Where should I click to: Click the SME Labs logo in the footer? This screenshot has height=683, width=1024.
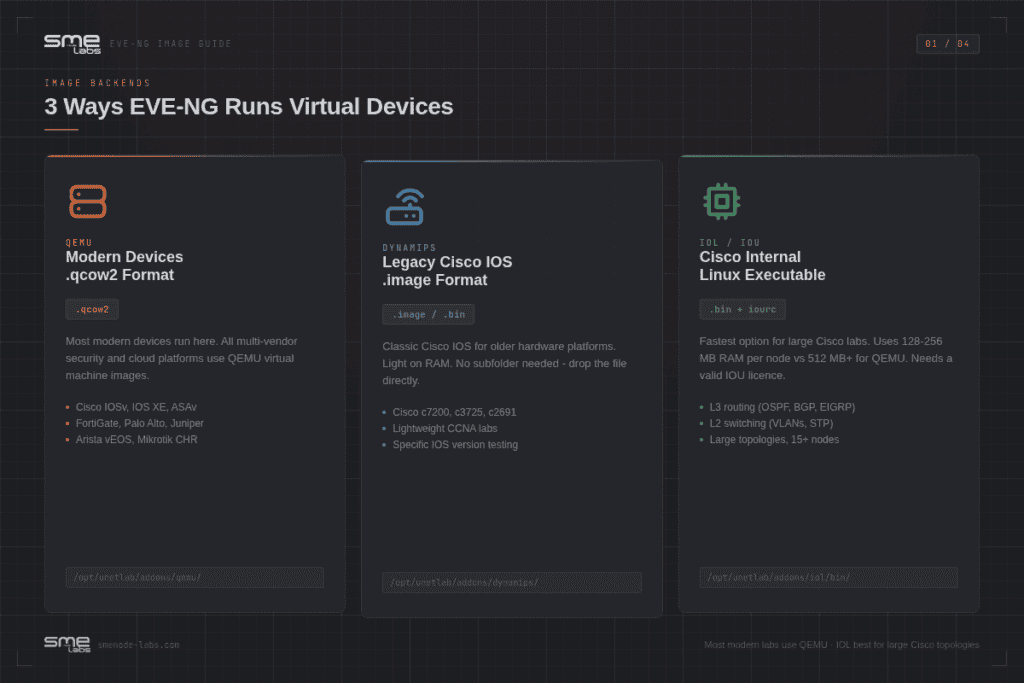click(67, 644)
